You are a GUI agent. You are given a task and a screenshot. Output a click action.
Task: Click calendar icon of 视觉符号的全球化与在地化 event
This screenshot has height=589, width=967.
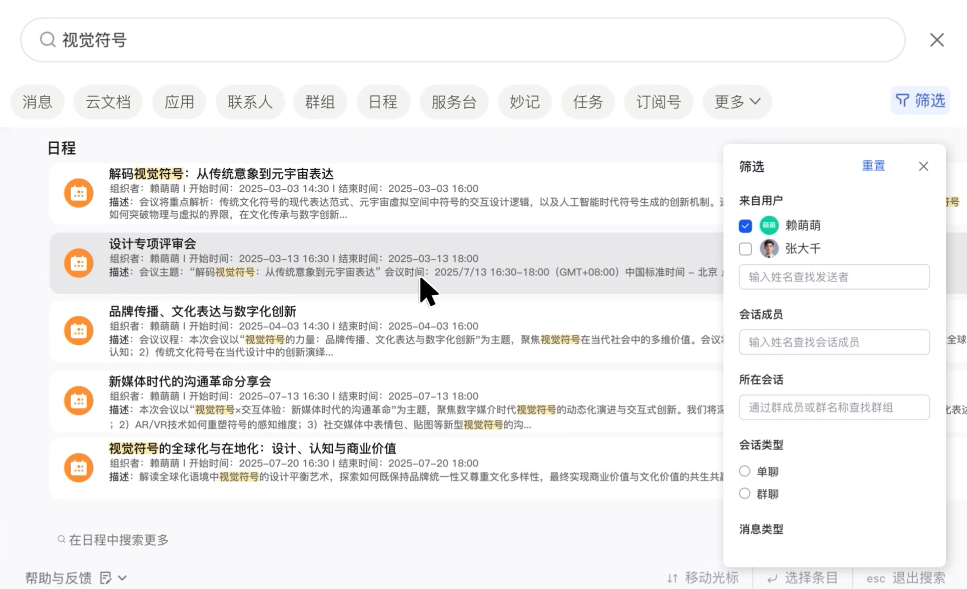point(78,467)
